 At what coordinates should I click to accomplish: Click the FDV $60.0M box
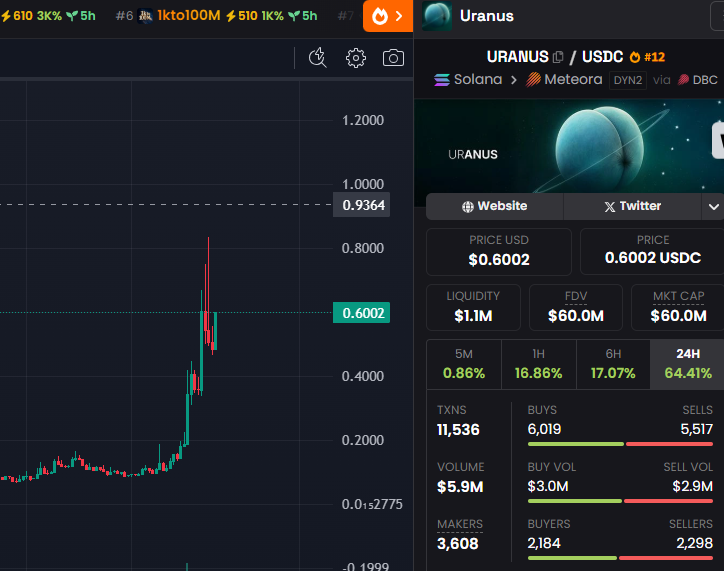click(576, 307)
